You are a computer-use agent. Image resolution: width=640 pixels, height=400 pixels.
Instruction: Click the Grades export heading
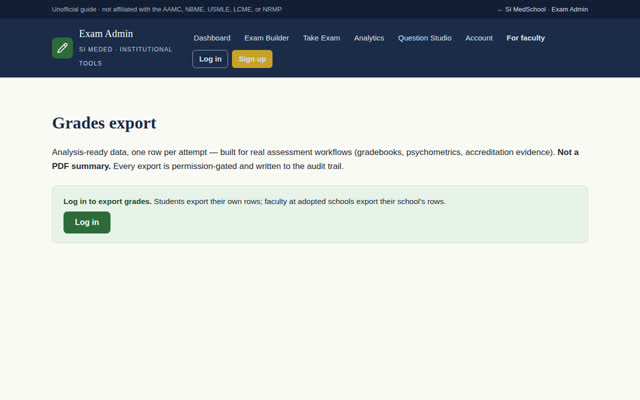(104, 123)
